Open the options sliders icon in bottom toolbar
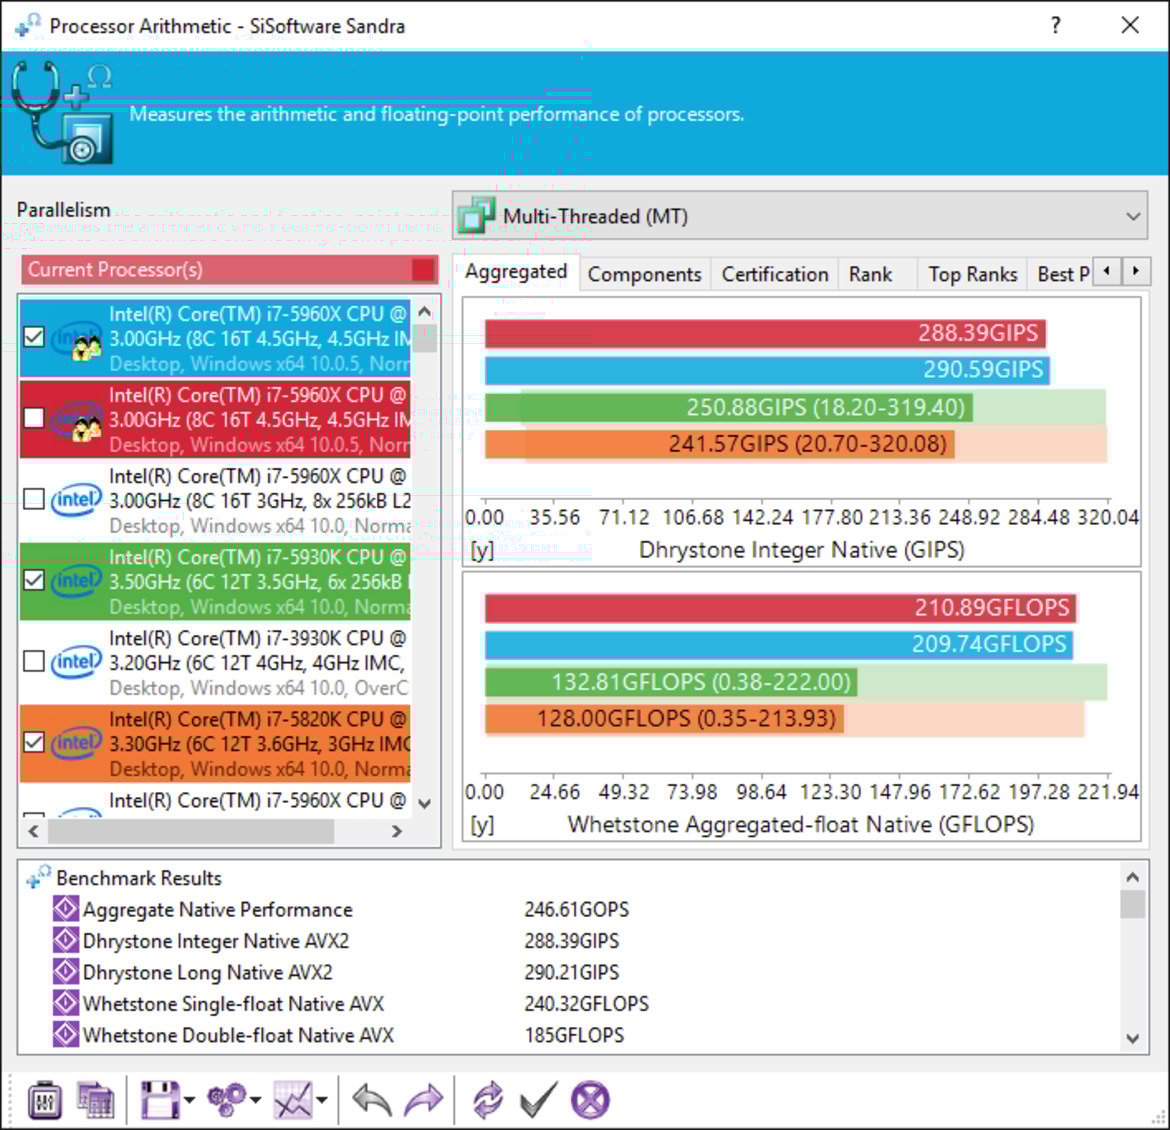Screen dimensions: 1170x1130 (x=45, y=1099)
